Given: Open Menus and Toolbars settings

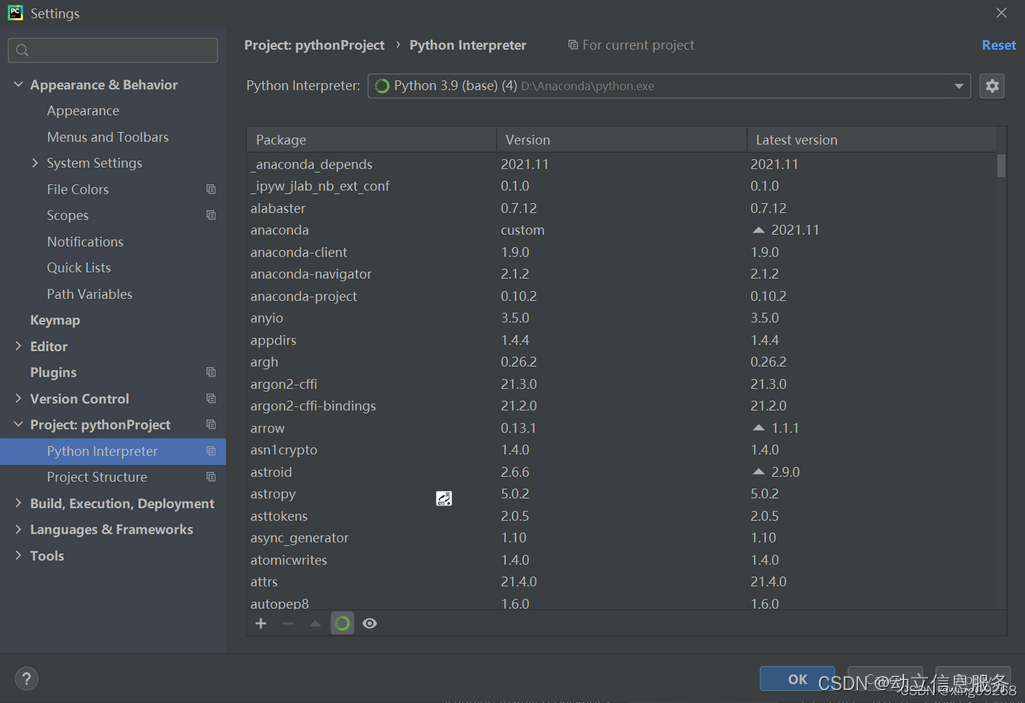Looking at the screenshot, I should point(108,137).
